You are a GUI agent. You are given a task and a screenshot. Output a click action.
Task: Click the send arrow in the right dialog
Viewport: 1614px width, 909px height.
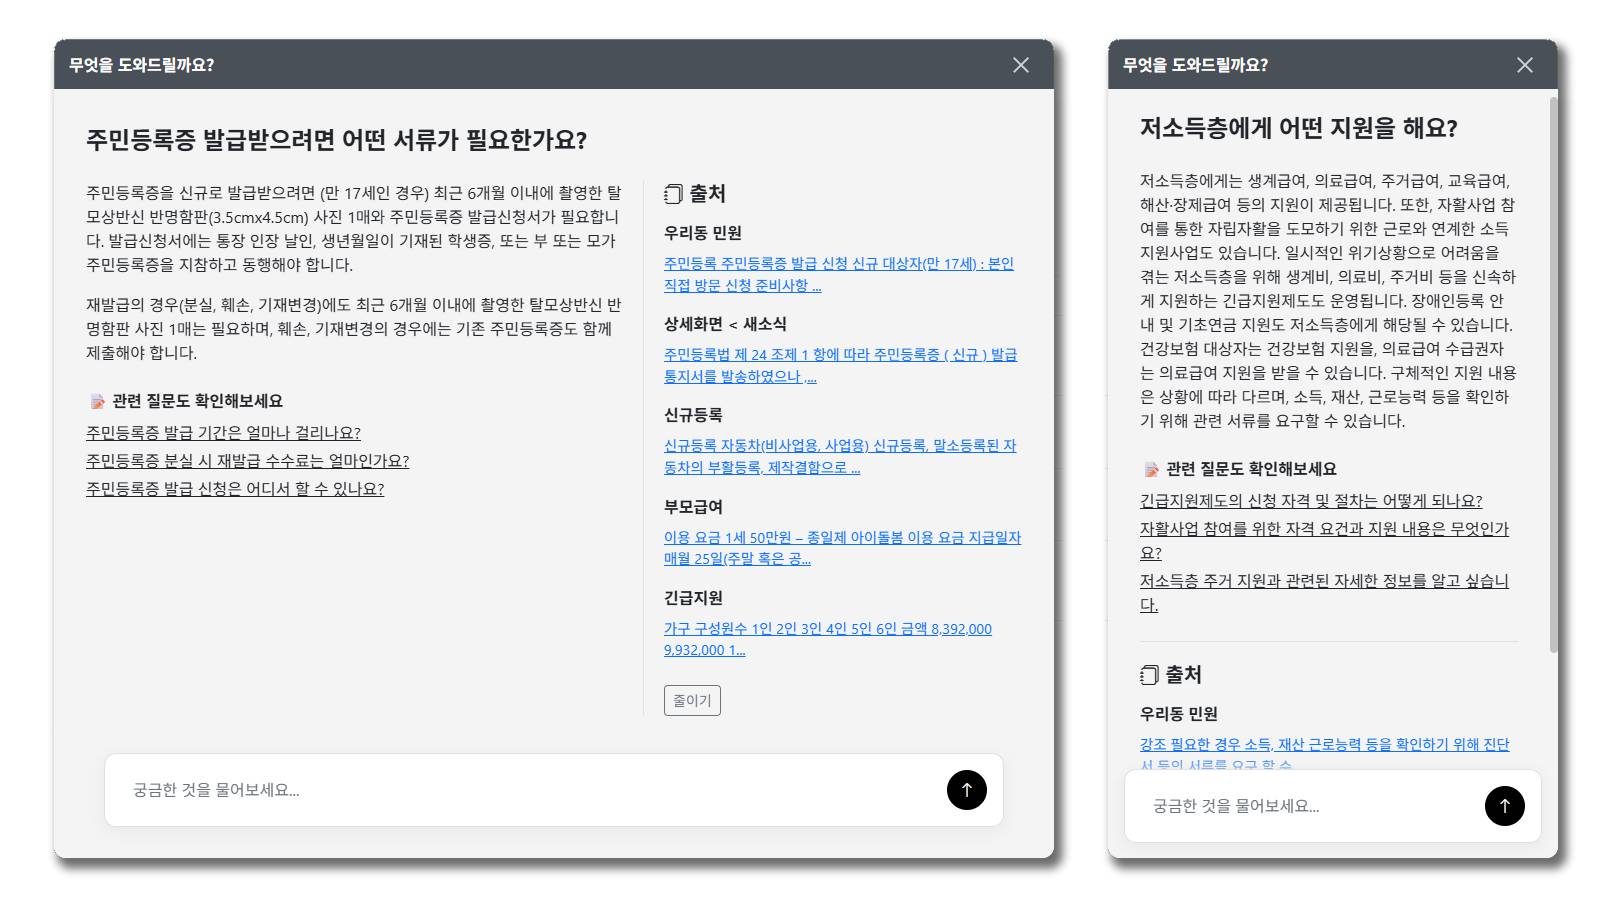(x=1504, y=806)
